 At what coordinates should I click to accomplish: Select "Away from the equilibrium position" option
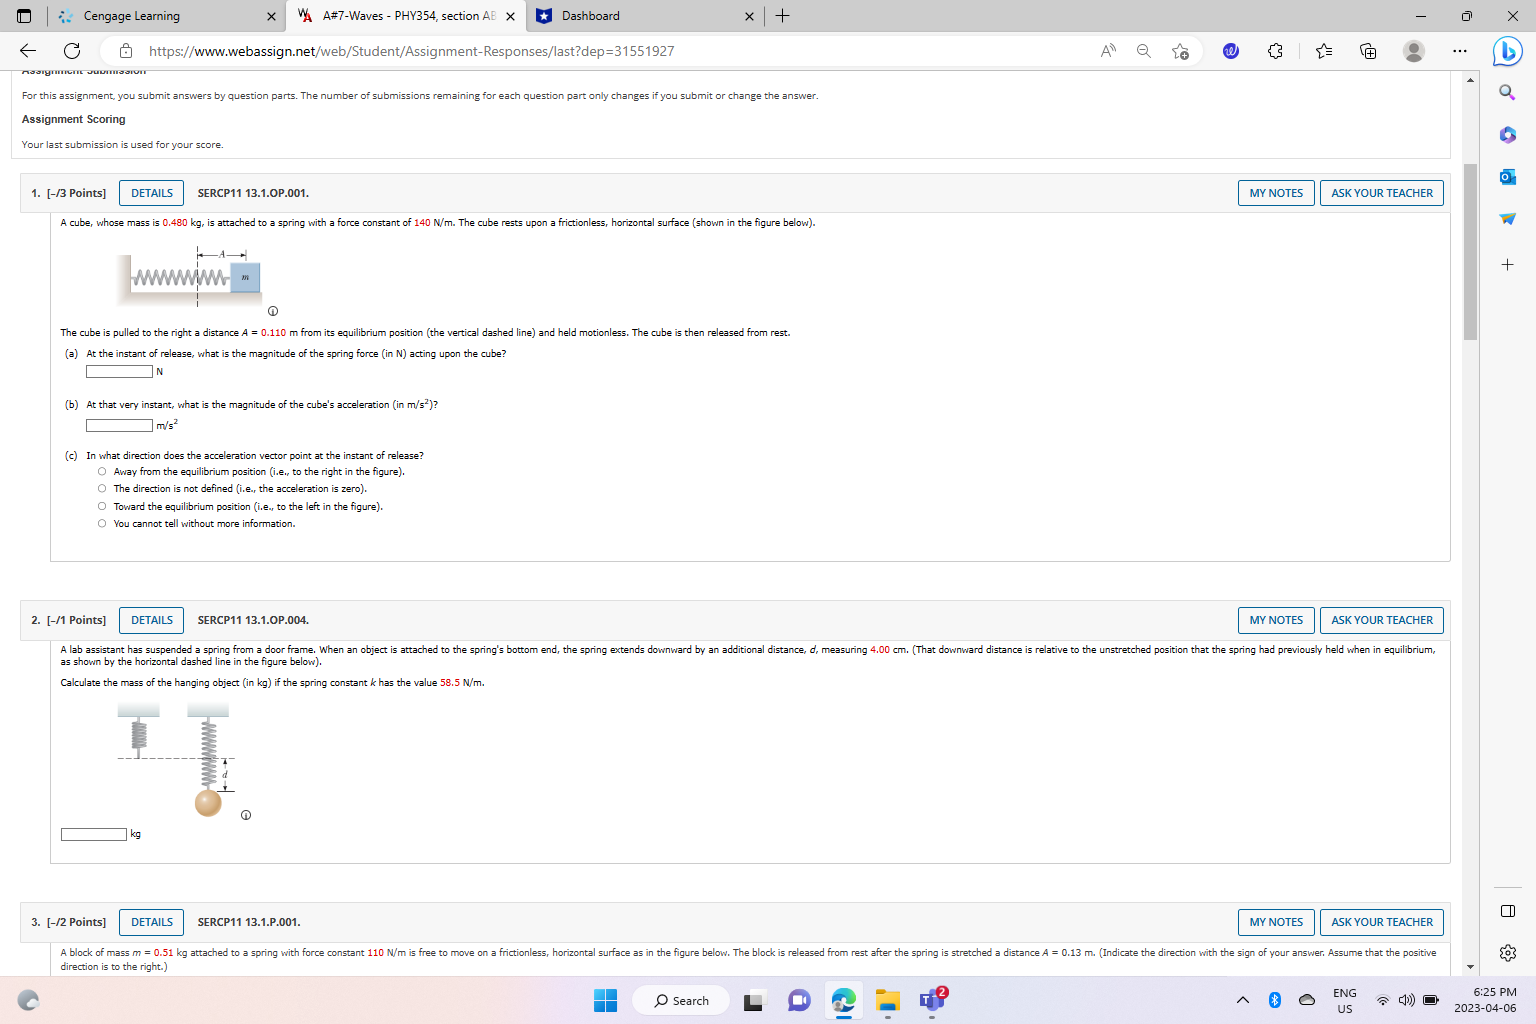click(x=101, y=471)
